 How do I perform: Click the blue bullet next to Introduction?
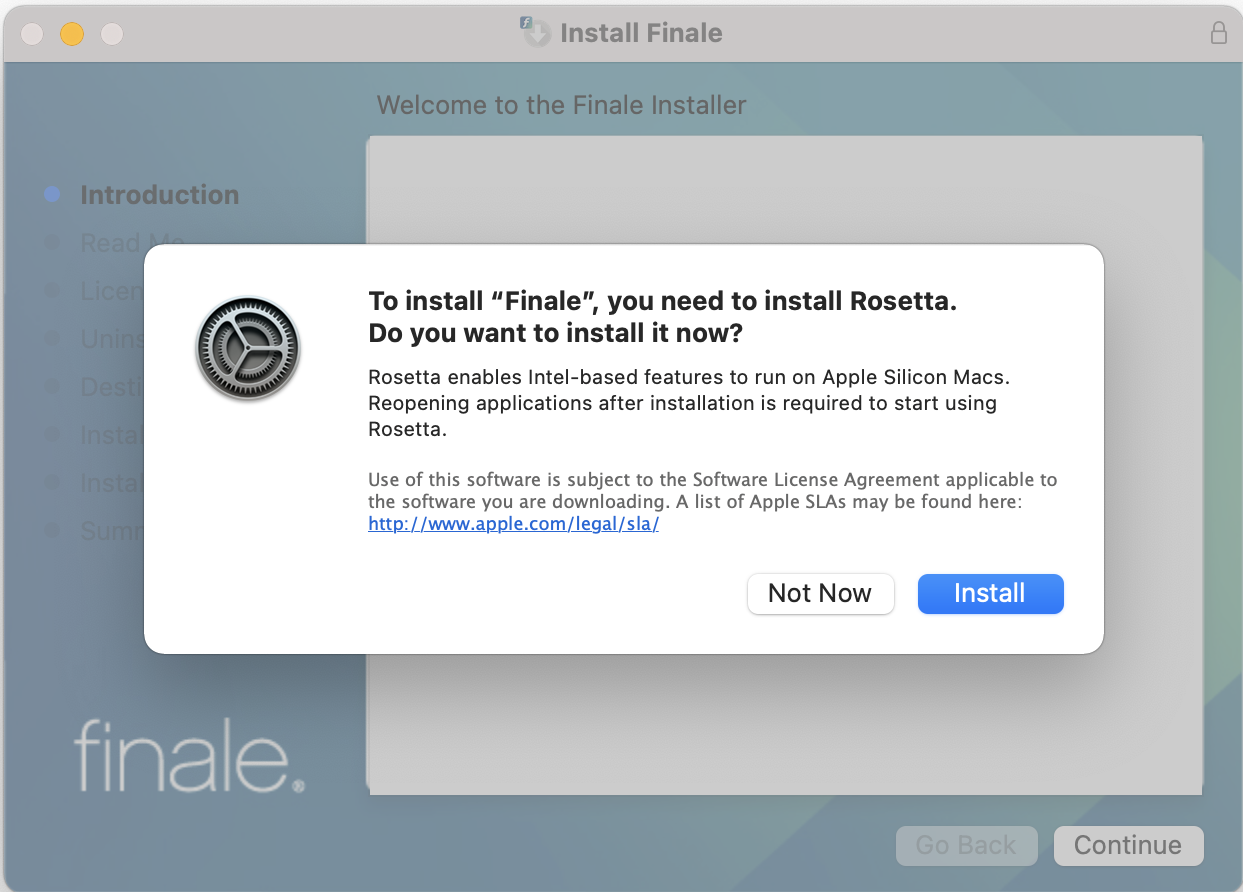(53, 195)
